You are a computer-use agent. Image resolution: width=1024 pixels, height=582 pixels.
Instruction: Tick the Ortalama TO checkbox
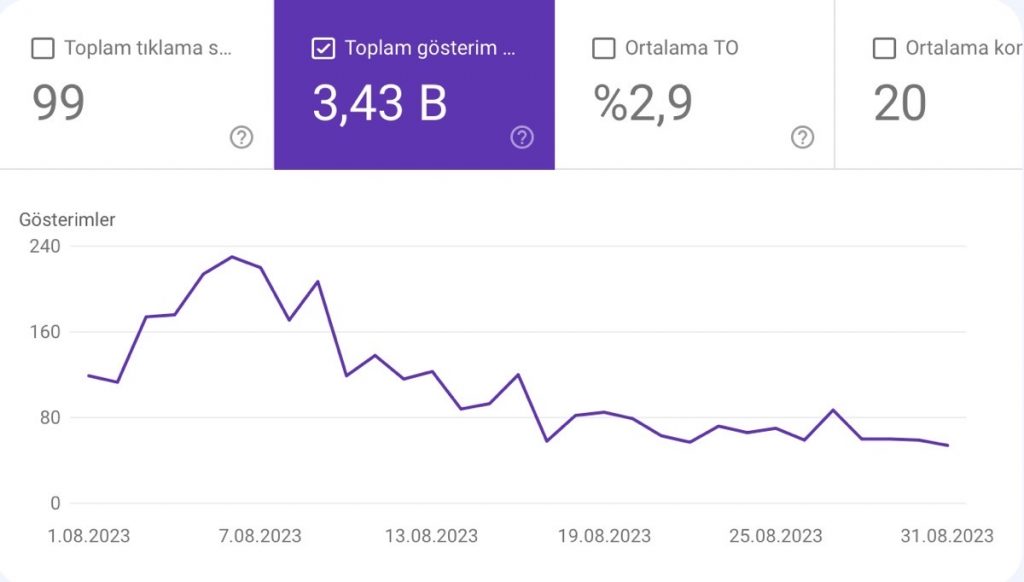coord(604,48)
